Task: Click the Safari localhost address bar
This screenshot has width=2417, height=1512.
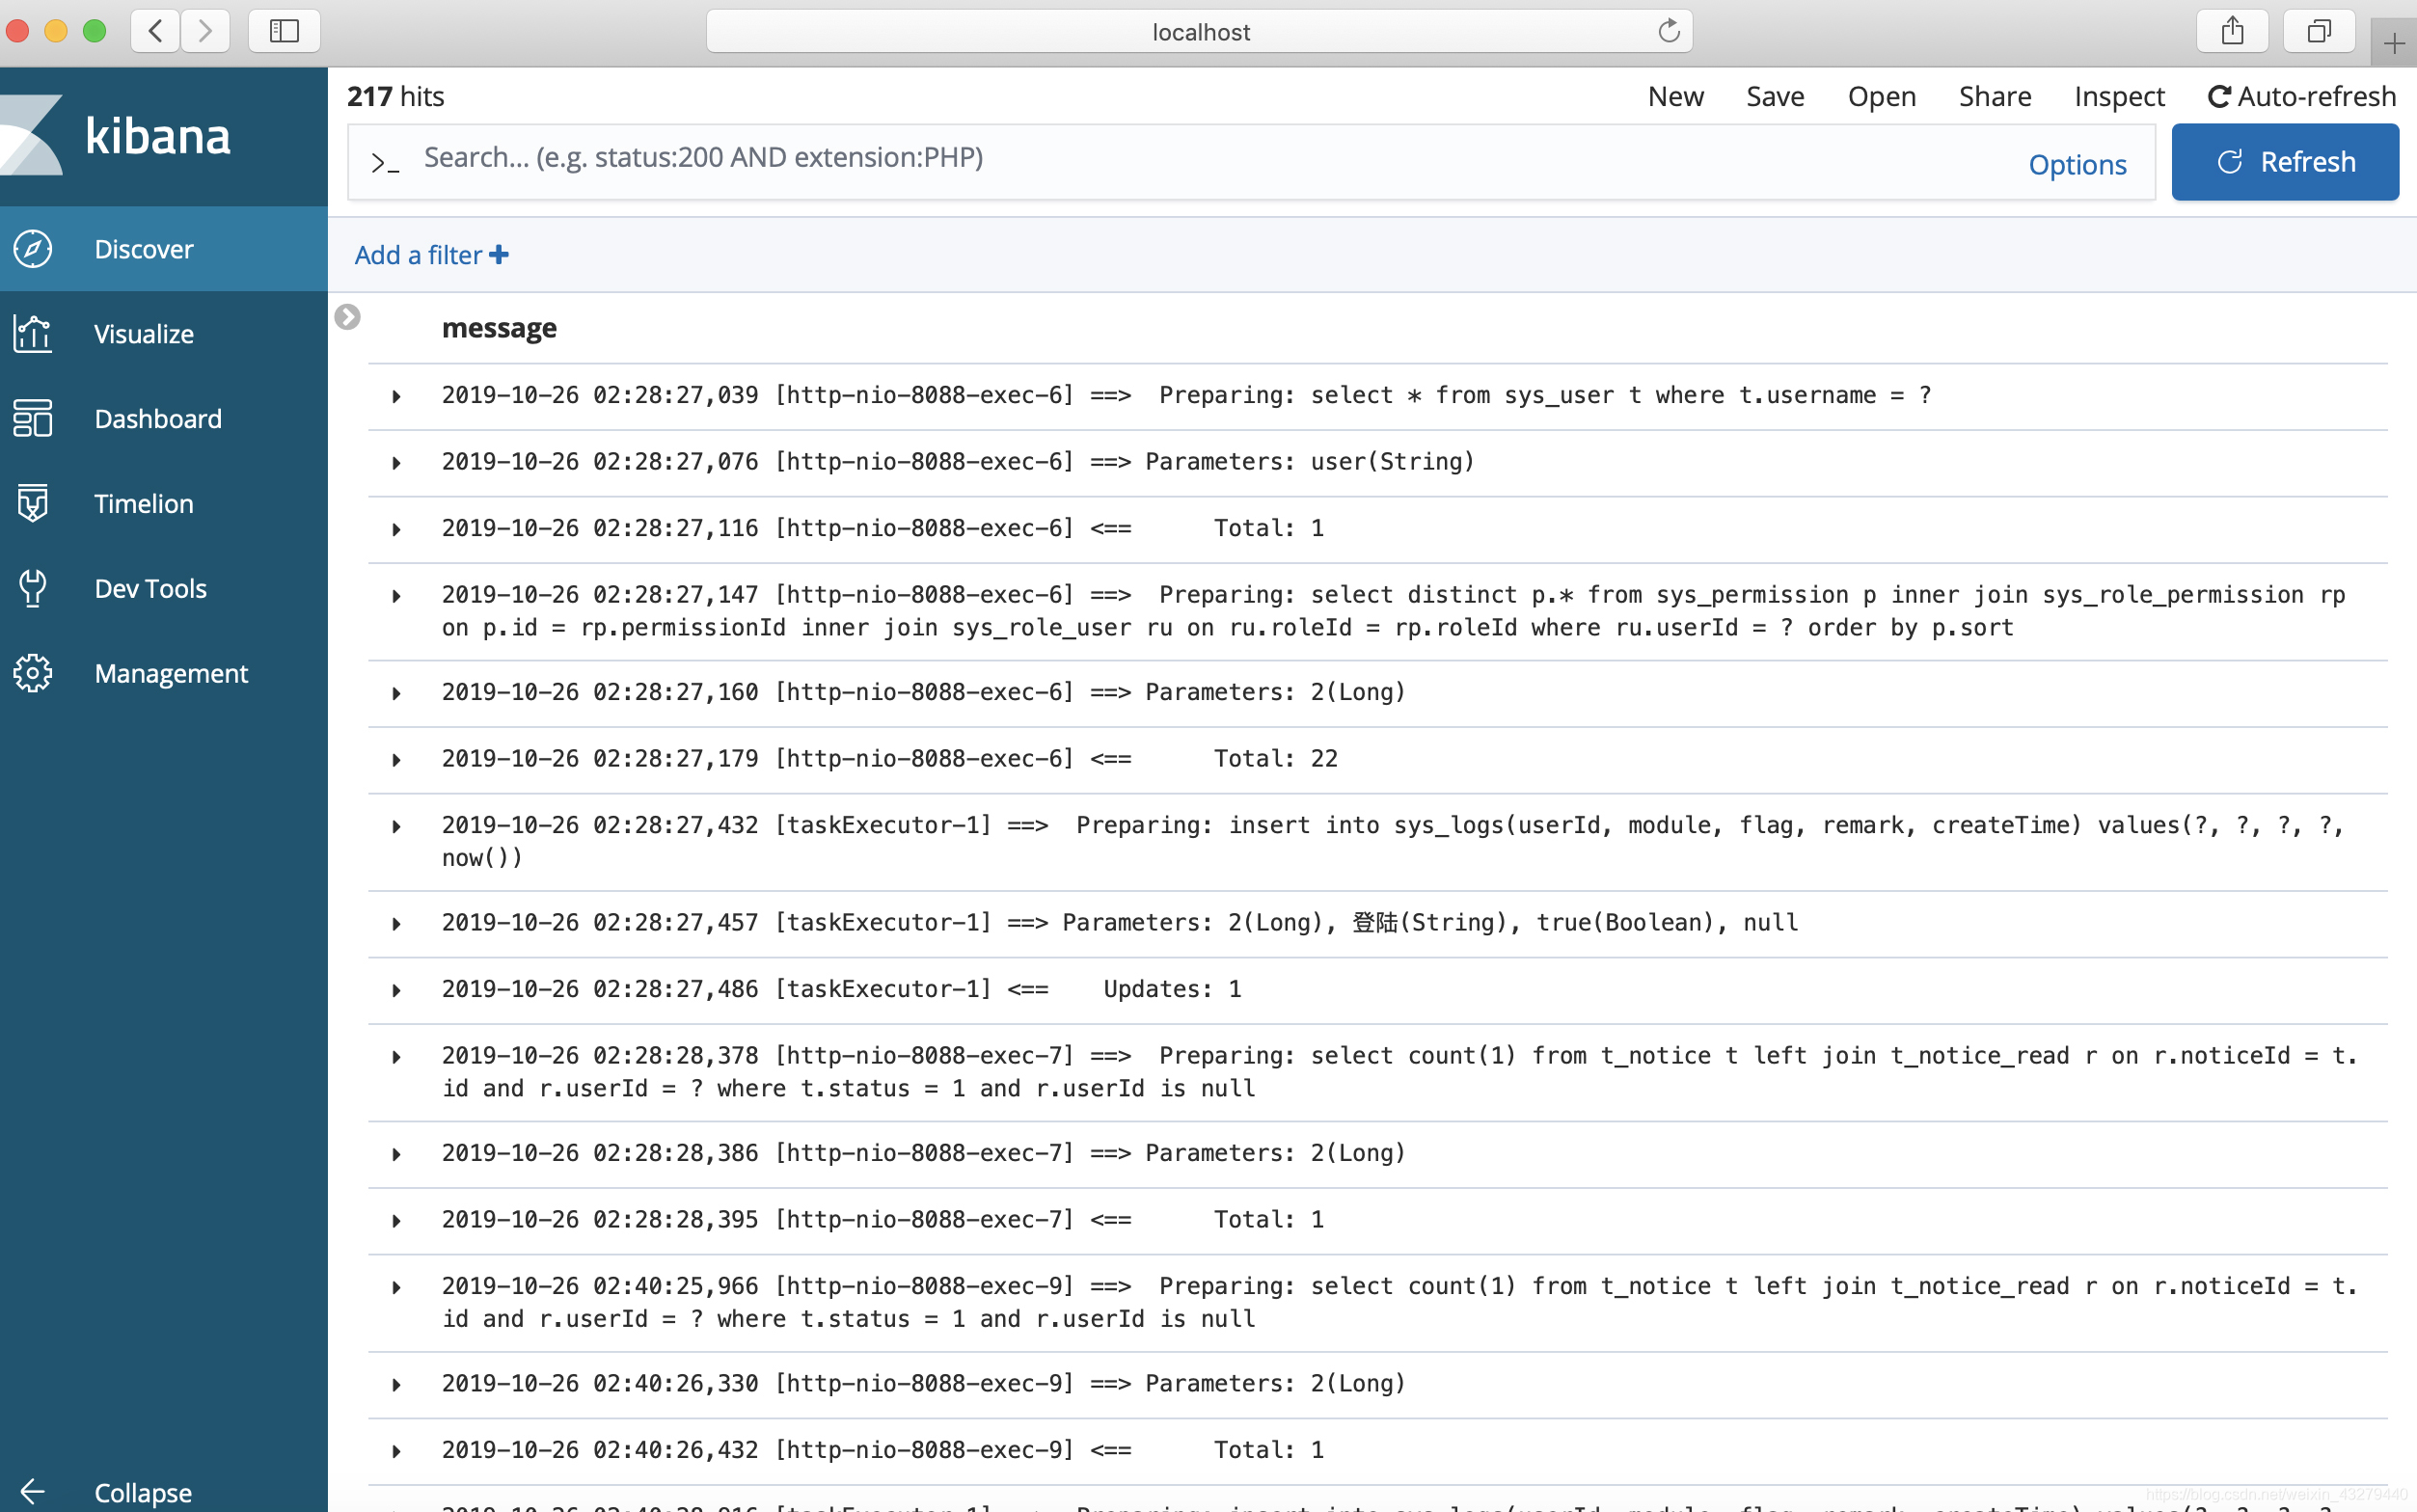Action: click(1199, 31)
